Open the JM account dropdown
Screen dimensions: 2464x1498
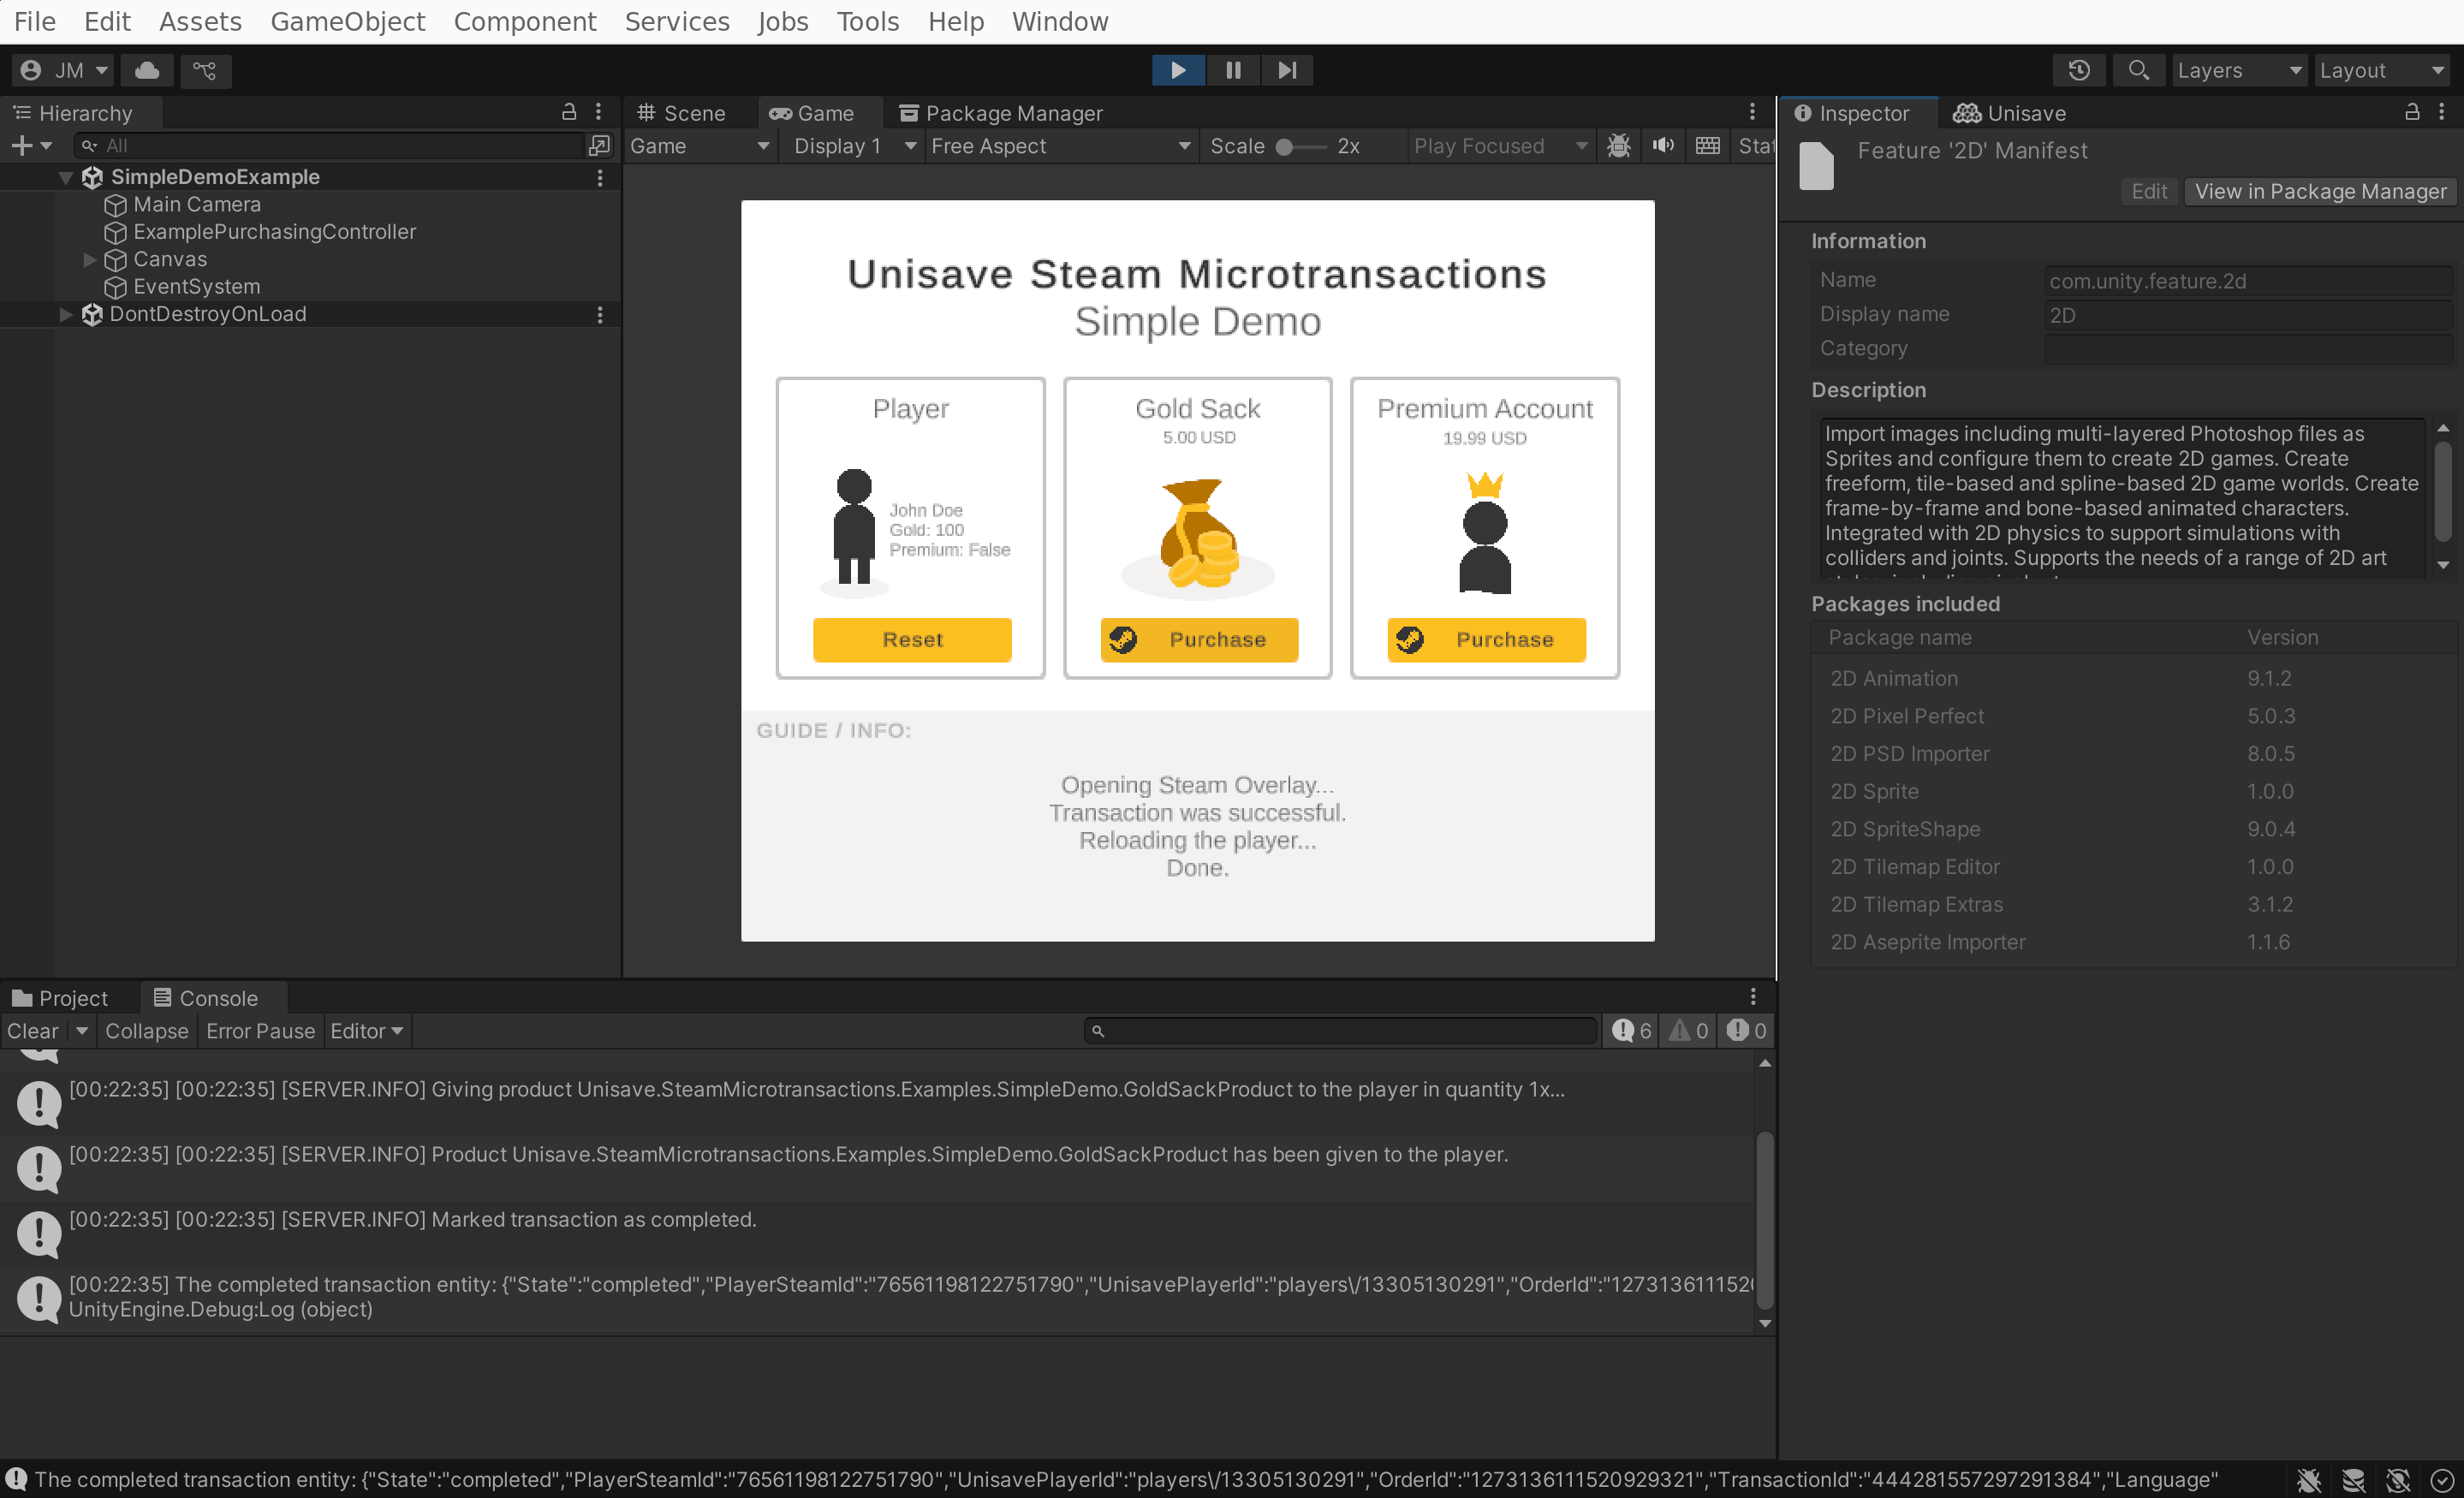pyautogui.click(x=63, y=70)
